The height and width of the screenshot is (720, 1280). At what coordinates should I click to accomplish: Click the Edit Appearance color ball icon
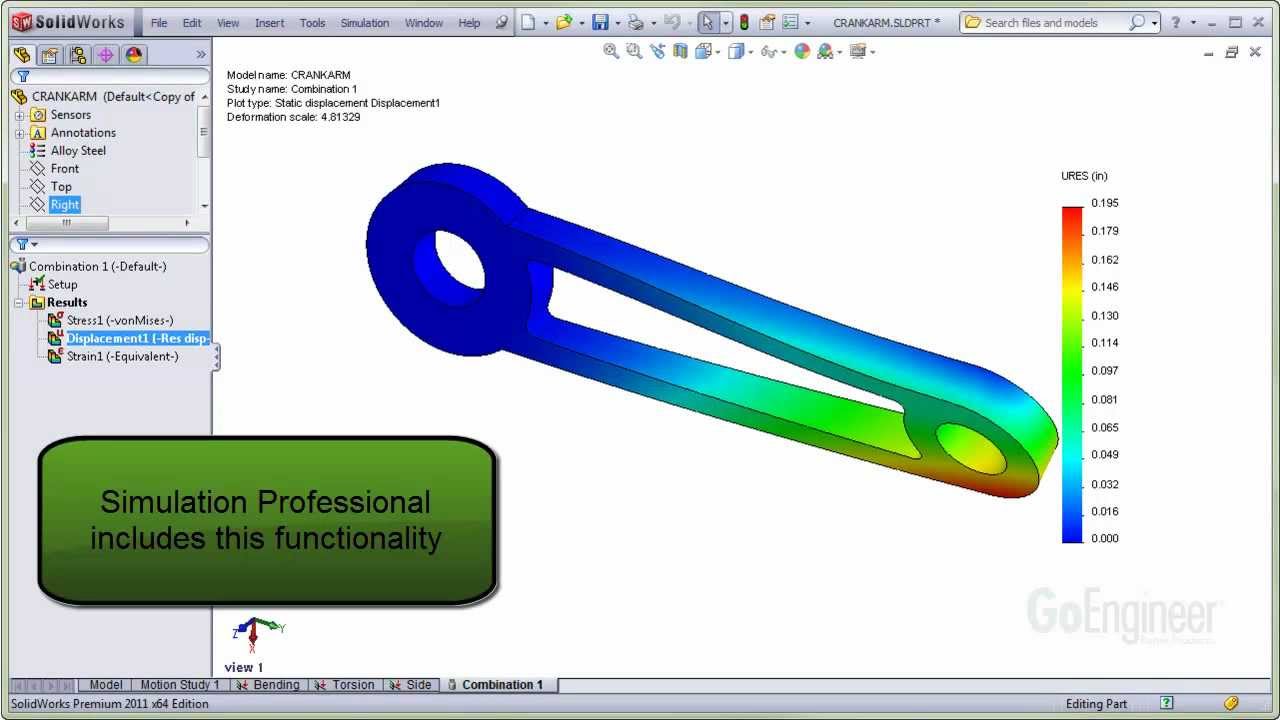802,52
